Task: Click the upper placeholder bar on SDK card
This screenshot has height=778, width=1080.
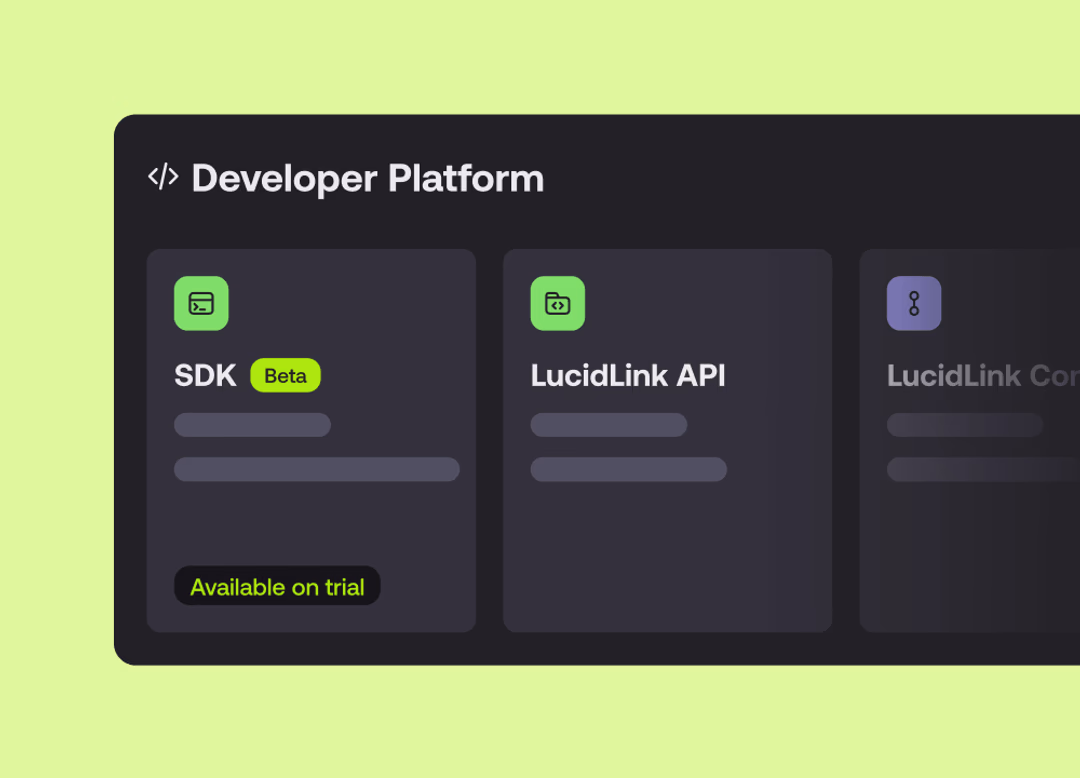Action: (x=251, y=425)
